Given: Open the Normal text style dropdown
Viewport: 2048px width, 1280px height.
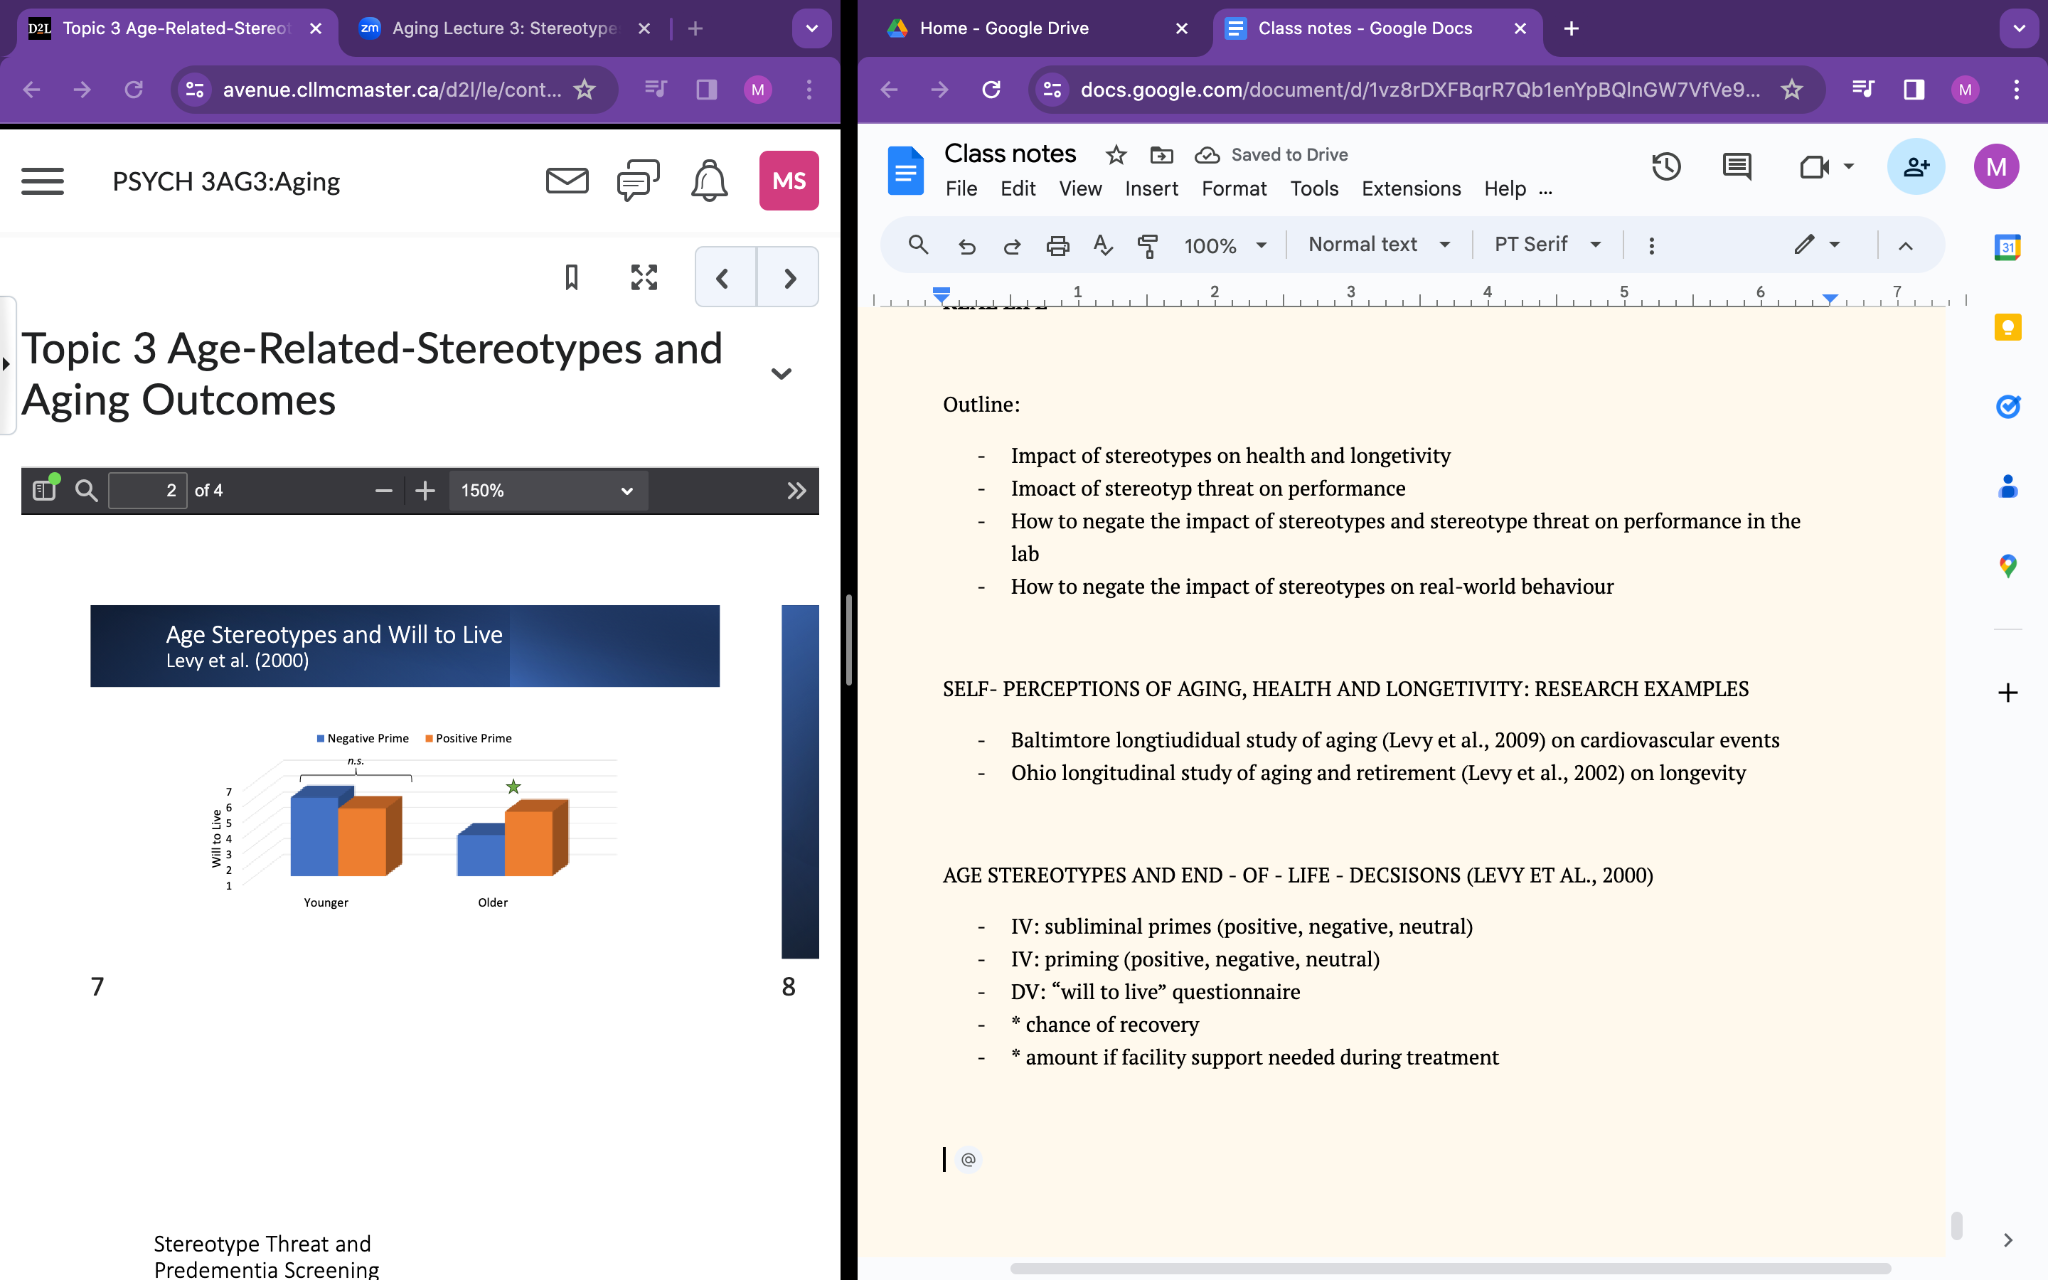Looking at the screenshot, I should point(1378,245).
